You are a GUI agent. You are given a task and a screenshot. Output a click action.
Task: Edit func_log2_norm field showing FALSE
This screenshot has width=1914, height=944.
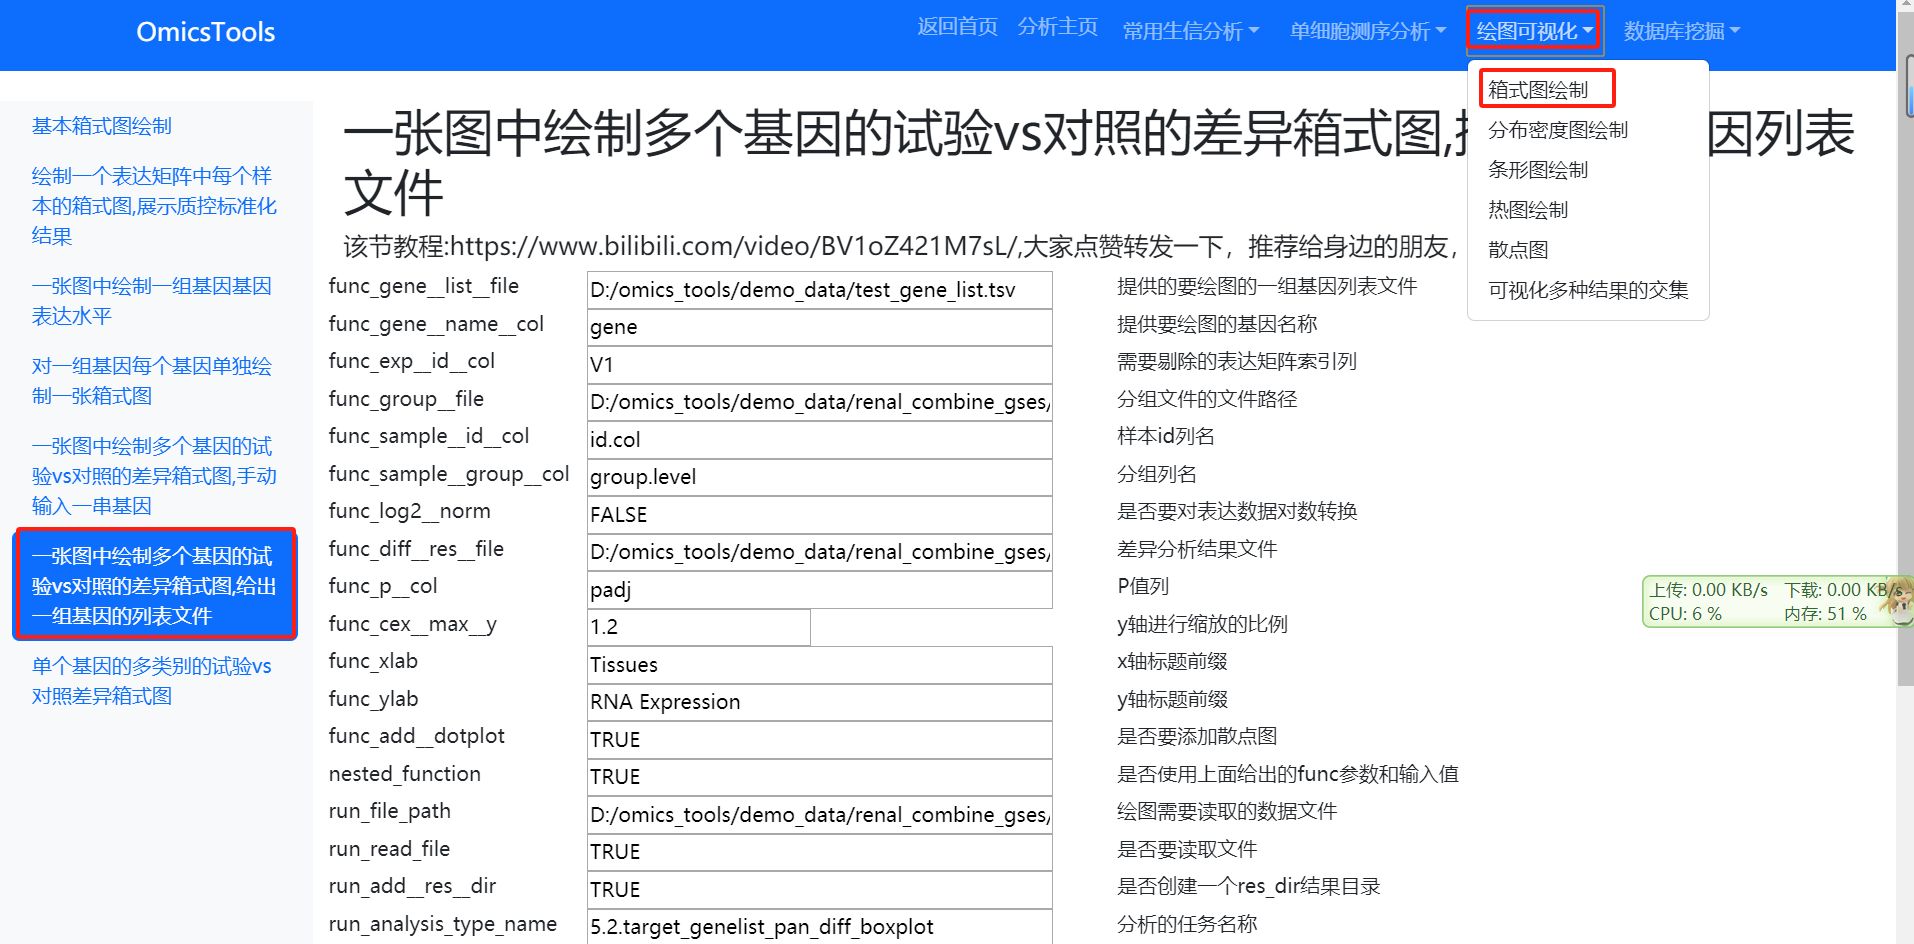pos(819,515)
